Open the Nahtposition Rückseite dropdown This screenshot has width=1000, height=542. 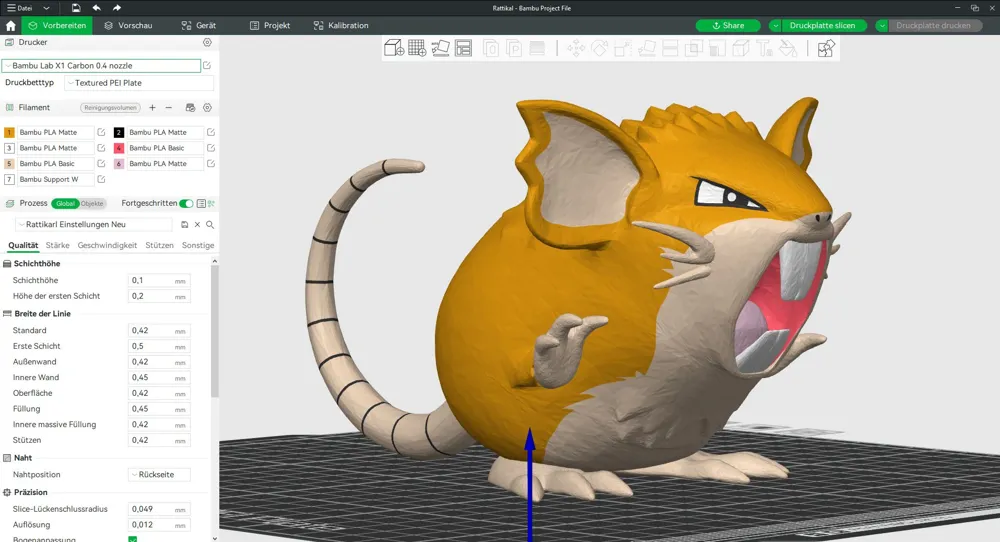pos(159,474)
